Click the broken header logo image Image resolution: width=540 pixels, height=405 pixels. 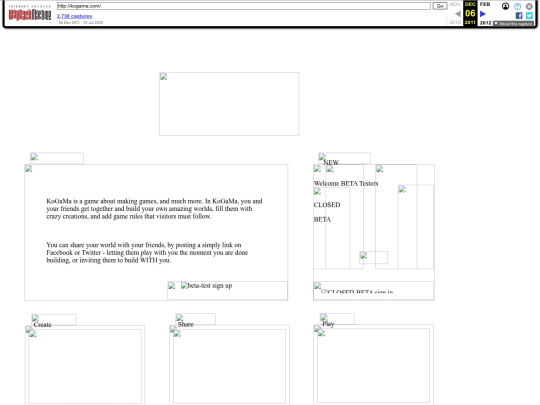(229, 104)
